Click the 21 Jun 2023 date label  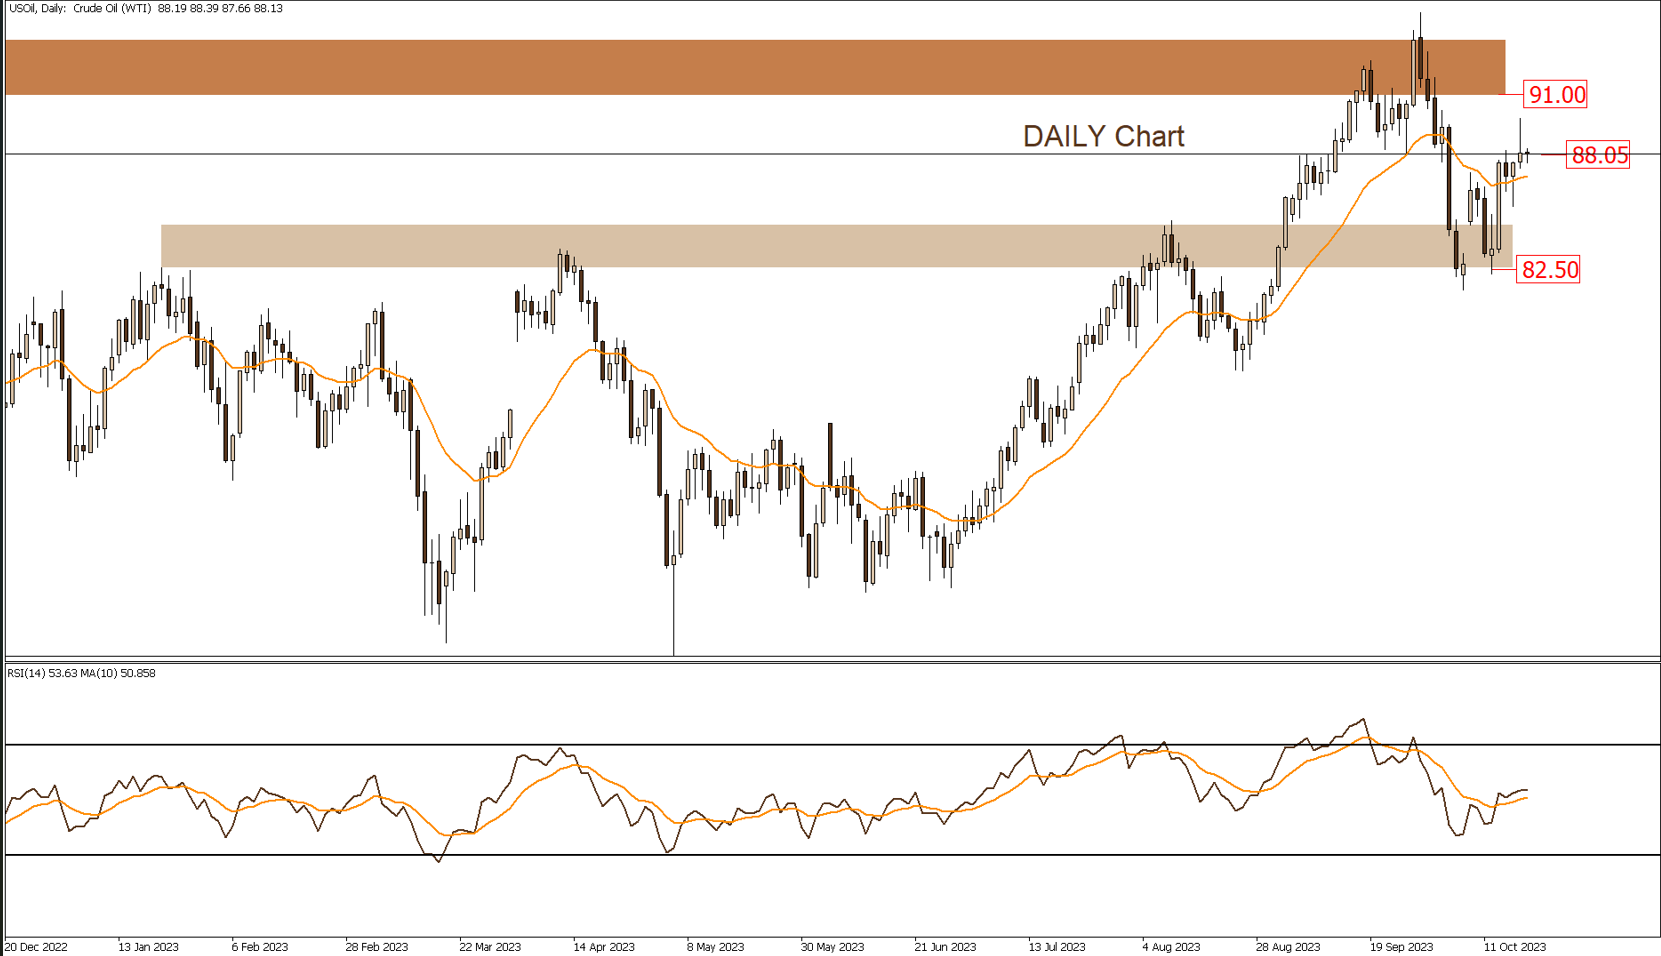[945, 946]
